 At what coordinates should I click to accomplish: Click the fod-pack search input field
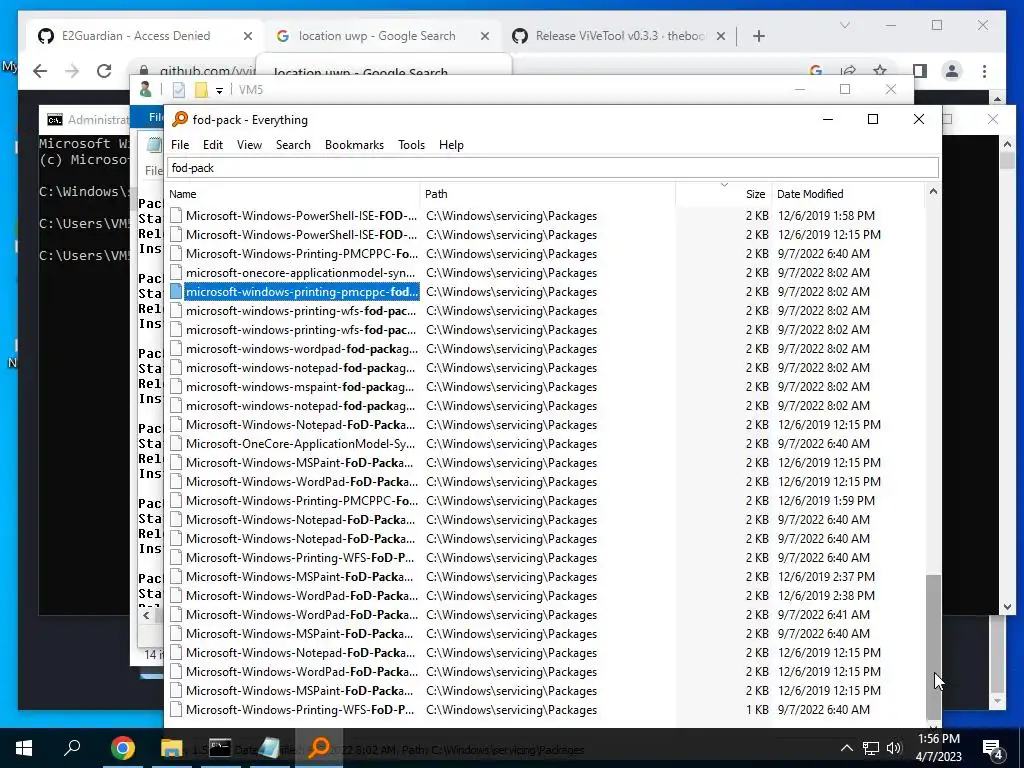coord(552,168)
